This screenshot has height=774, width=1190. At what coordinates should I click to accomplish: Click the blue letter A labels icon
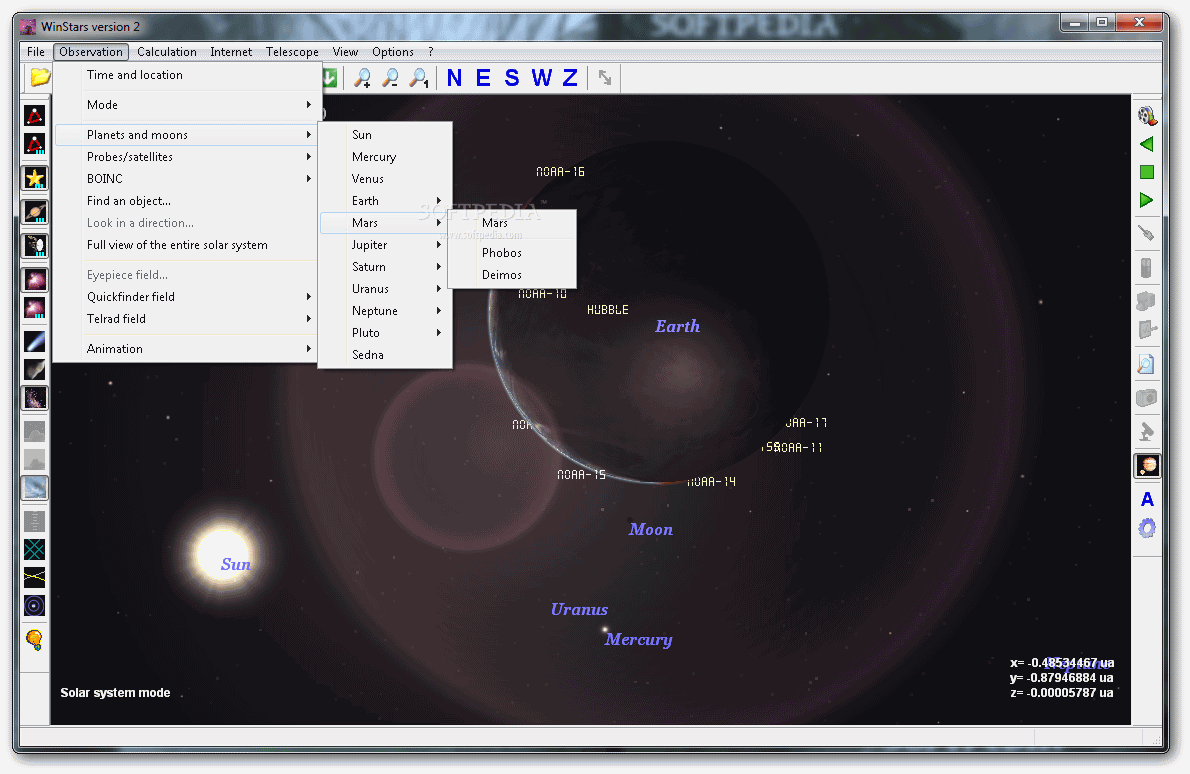[x=1147, y=499]
